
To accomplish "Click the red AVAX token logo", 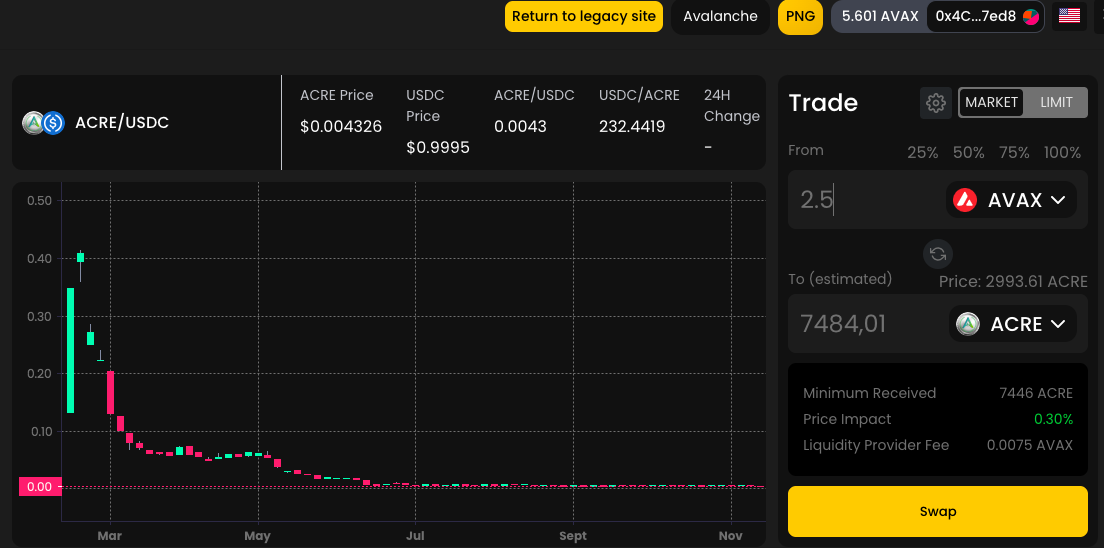I will (x=965, y=200).
